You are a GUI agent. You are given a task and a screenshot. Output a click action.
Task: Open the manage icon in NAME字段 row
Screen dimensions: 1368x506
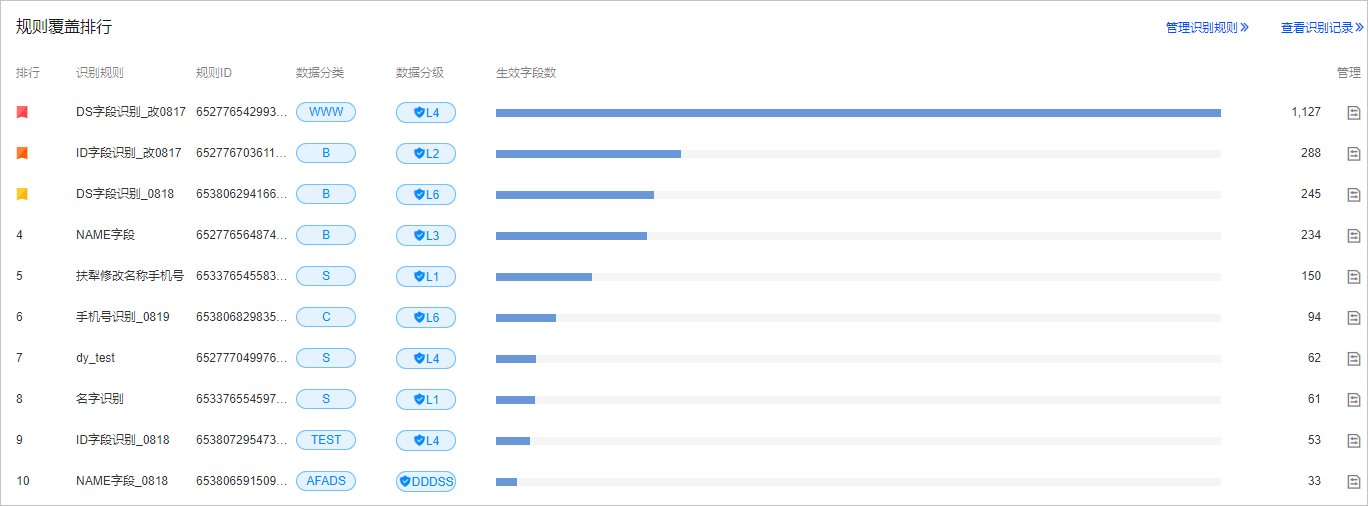point(1354,235)
